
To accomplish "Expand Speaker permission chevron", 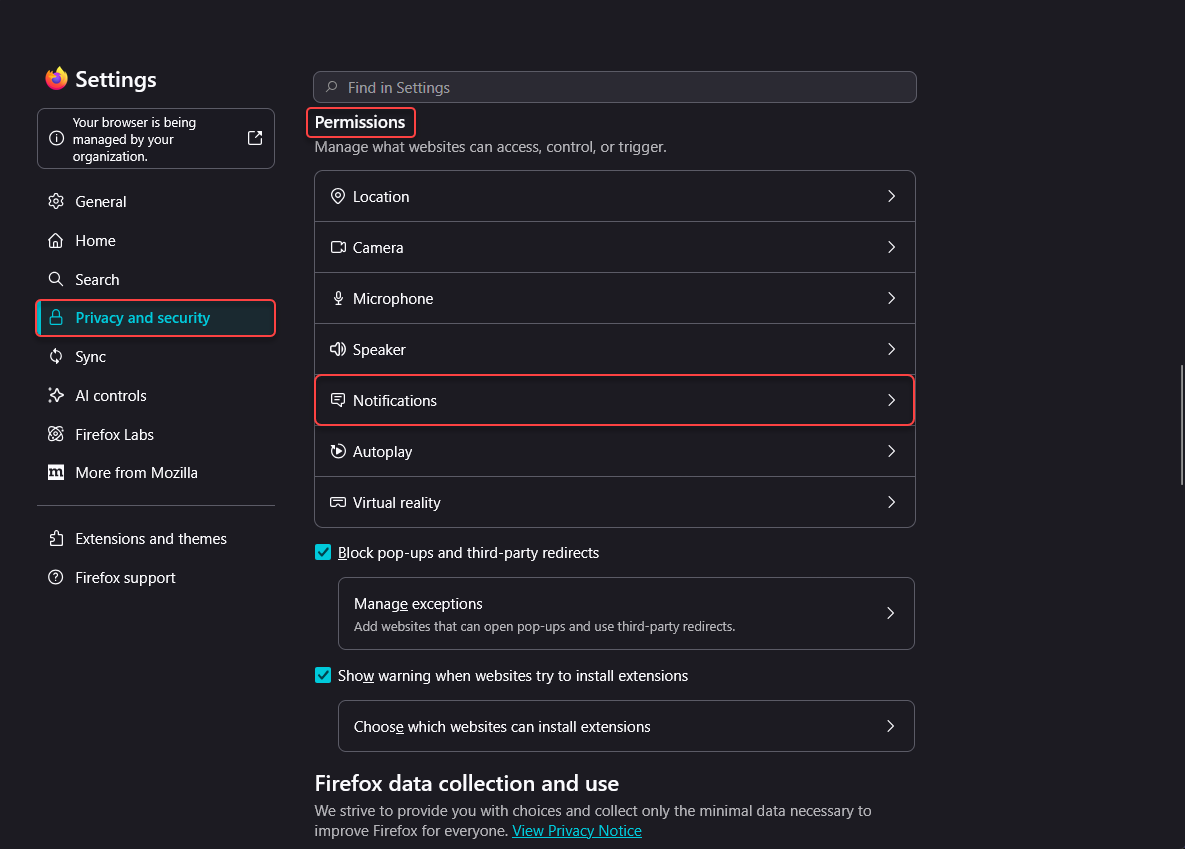I will pos(891,349).
